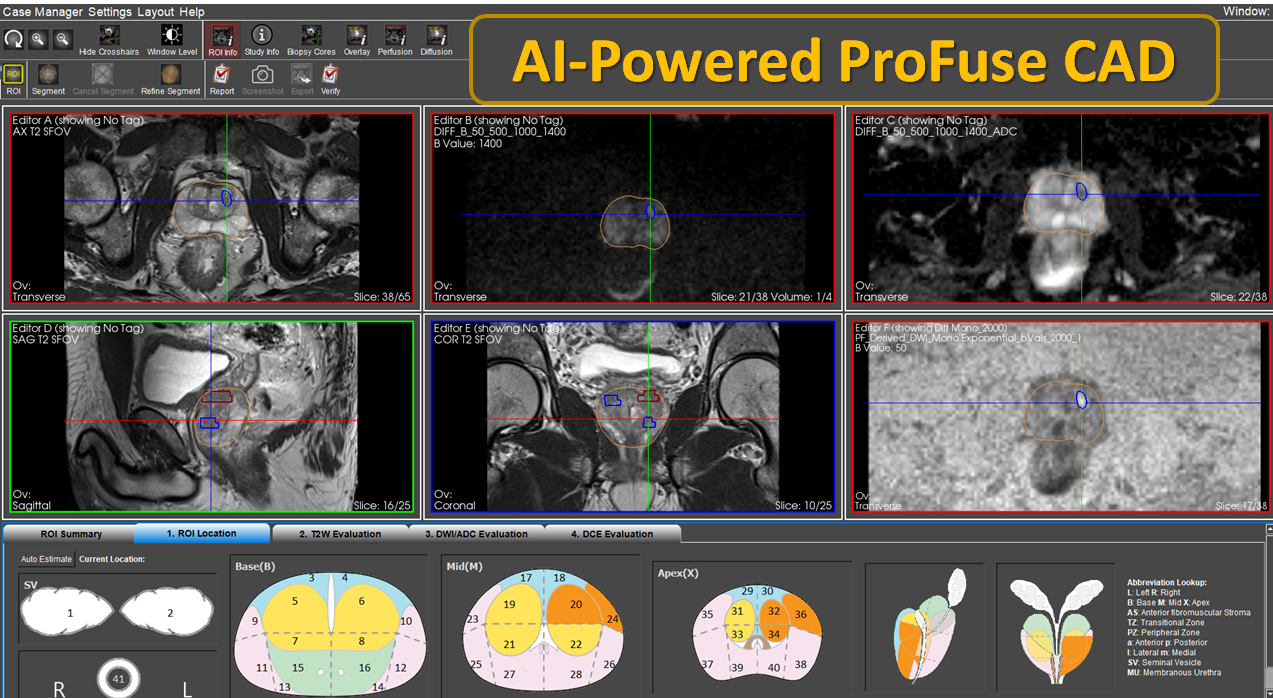Open the Layout menu
The height and width of the screenshot is (698, 1273).
pyautogui.click(x=156, y=12)
